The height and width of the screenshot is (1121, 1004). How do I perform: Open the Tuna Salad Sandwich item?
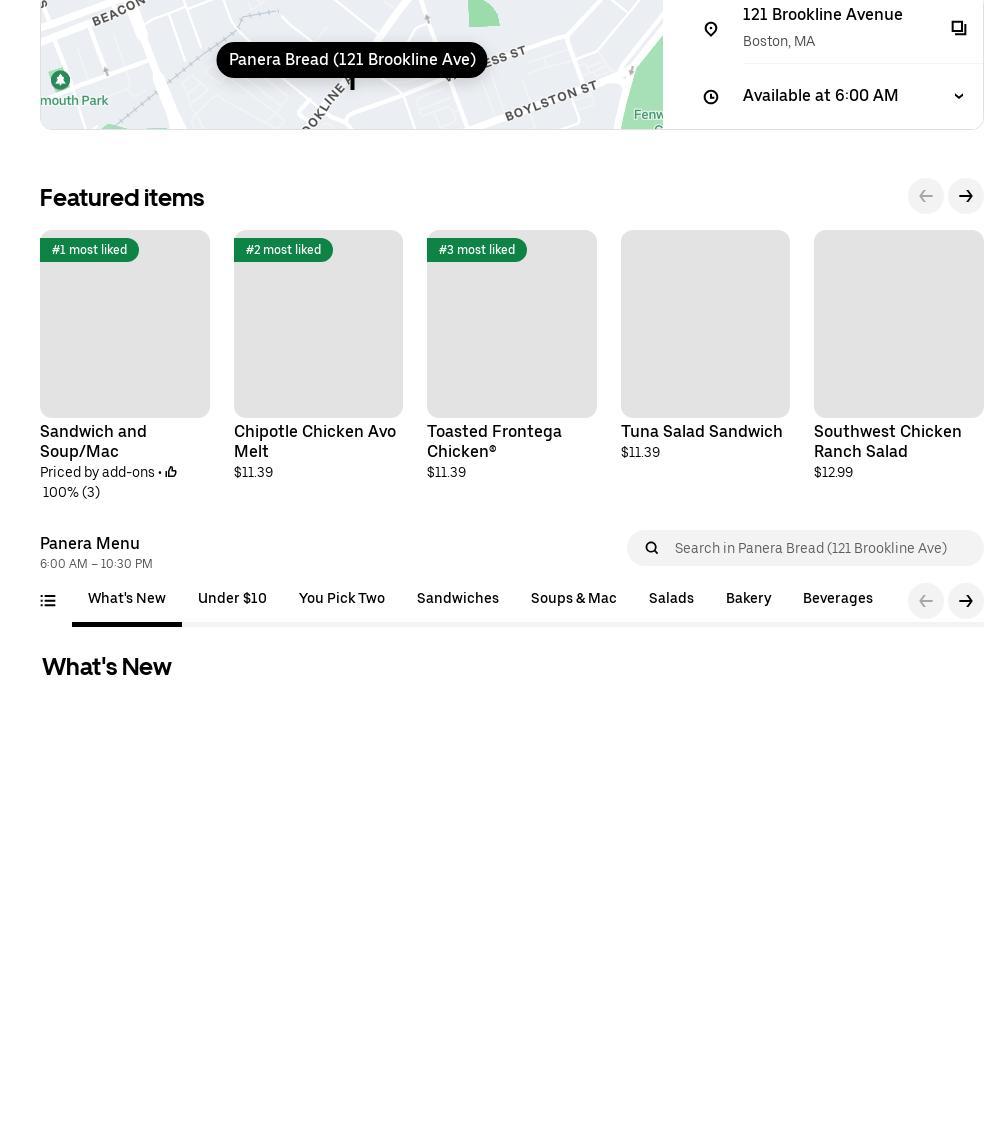coord(705,345)
